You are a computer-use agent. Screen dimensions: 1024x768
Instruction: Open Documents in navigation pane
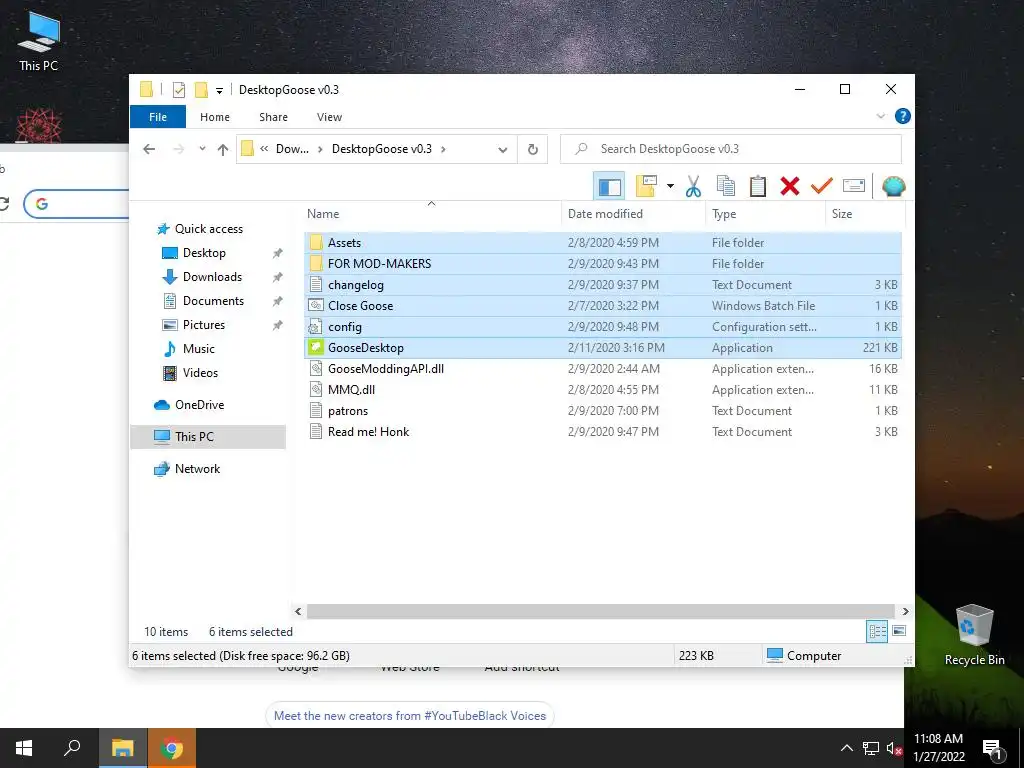tap(213, 301)
